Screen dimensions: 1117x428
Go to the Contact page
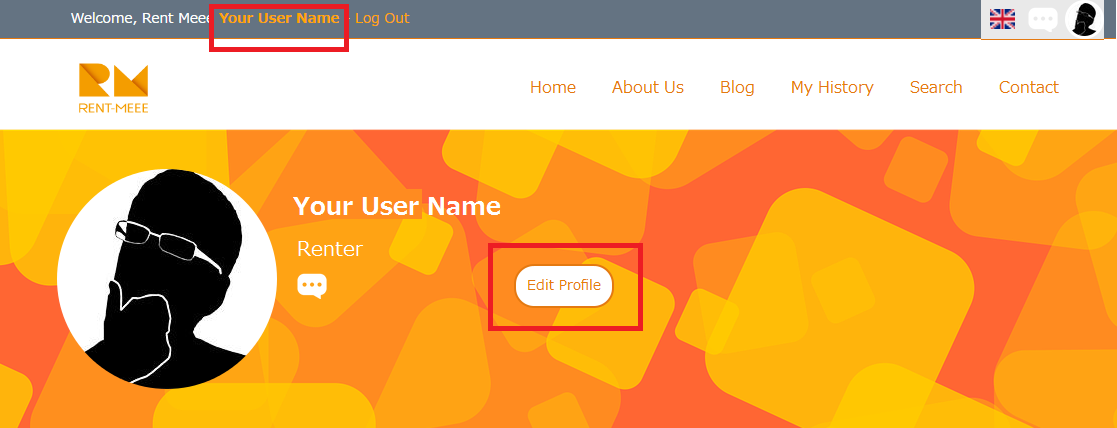[x=1029, y=87]
